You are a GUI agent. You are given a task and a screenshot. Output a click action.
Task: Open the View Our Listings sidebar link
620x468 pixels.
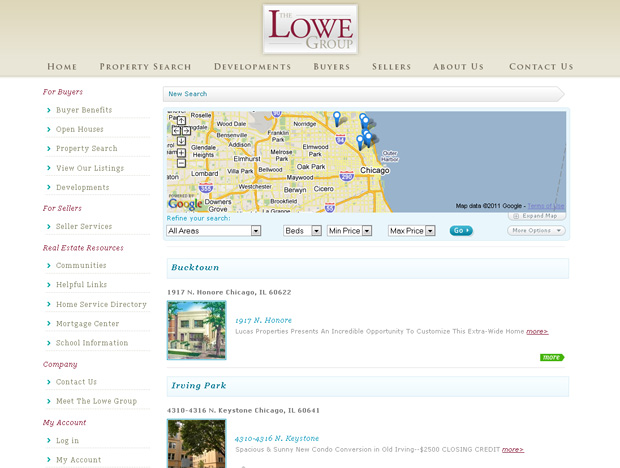[90, 168]
